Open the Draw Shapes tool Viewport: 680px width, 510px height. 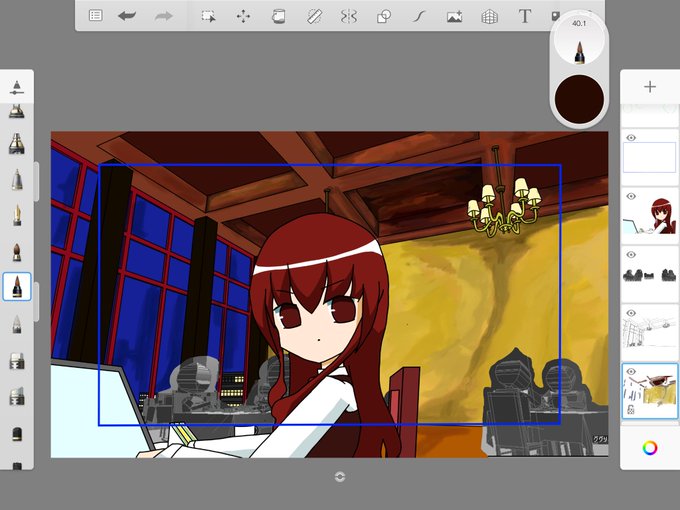[x=384, y=16]
